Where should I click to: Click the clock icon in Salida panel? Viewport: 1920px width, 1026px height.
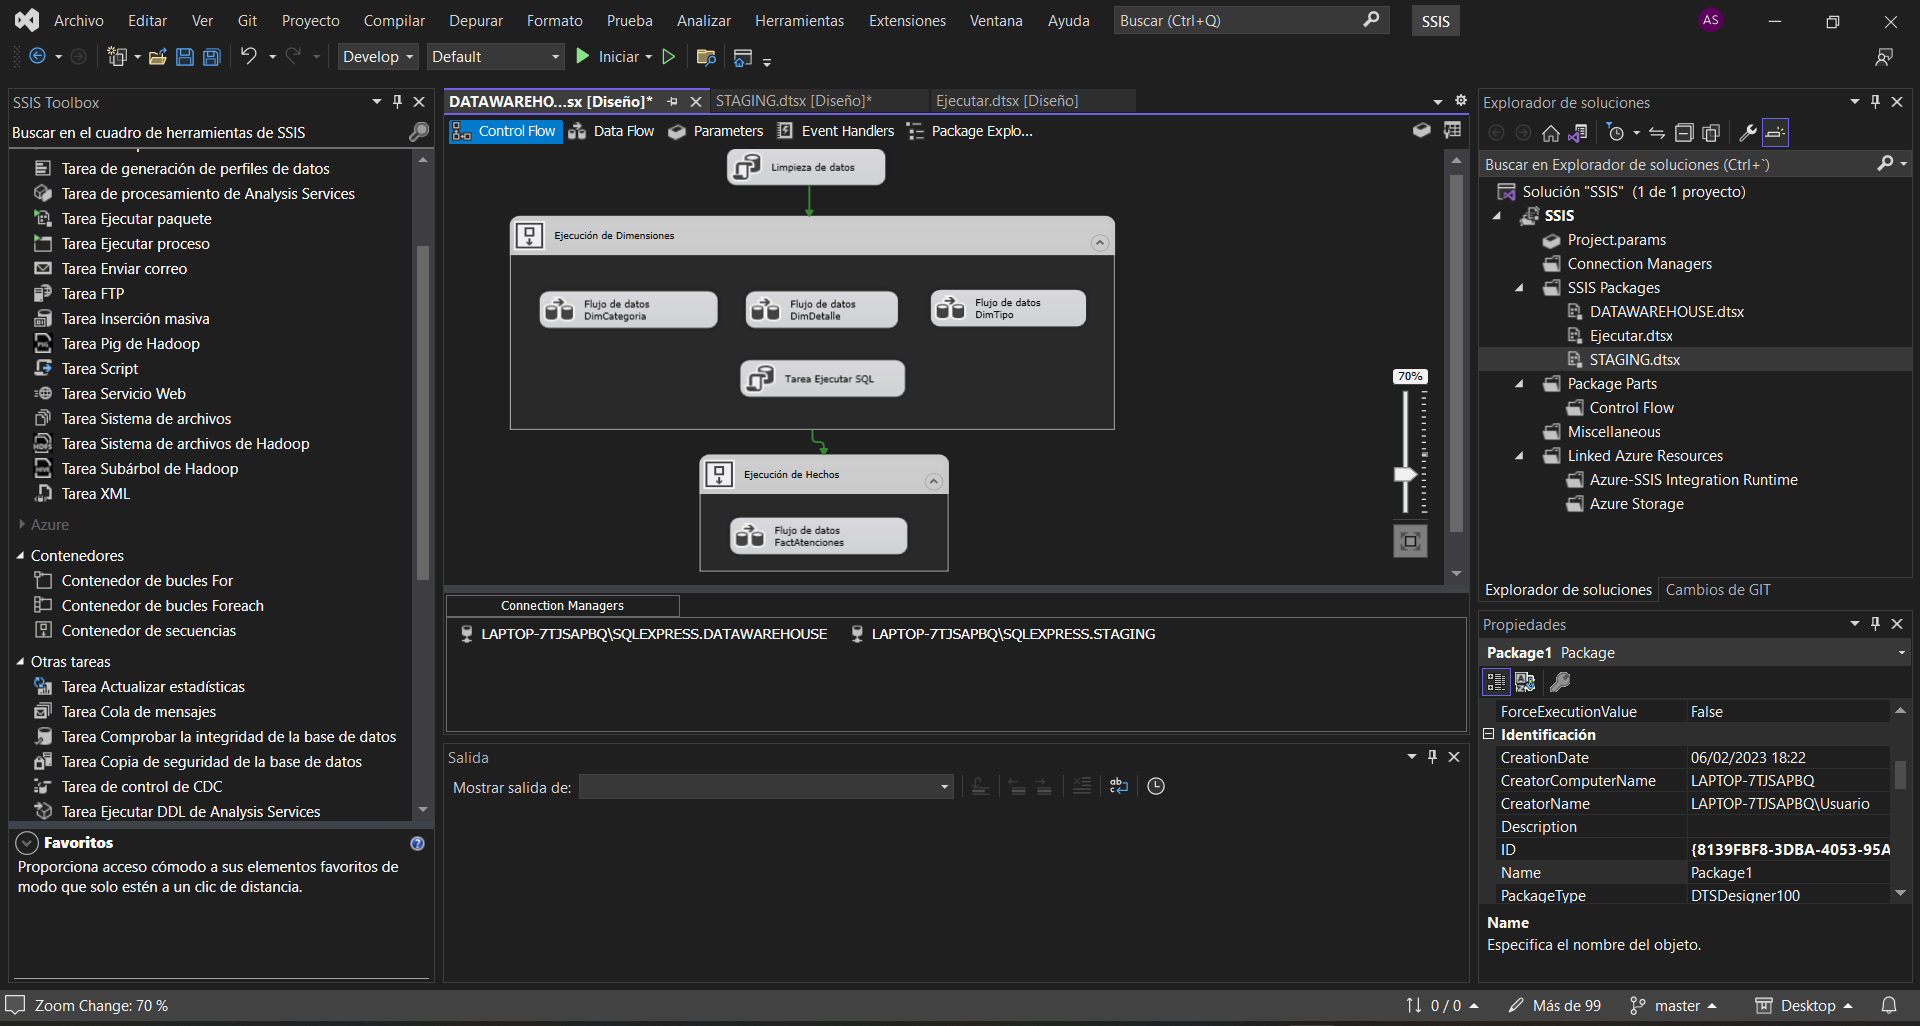click(1156, 787)
